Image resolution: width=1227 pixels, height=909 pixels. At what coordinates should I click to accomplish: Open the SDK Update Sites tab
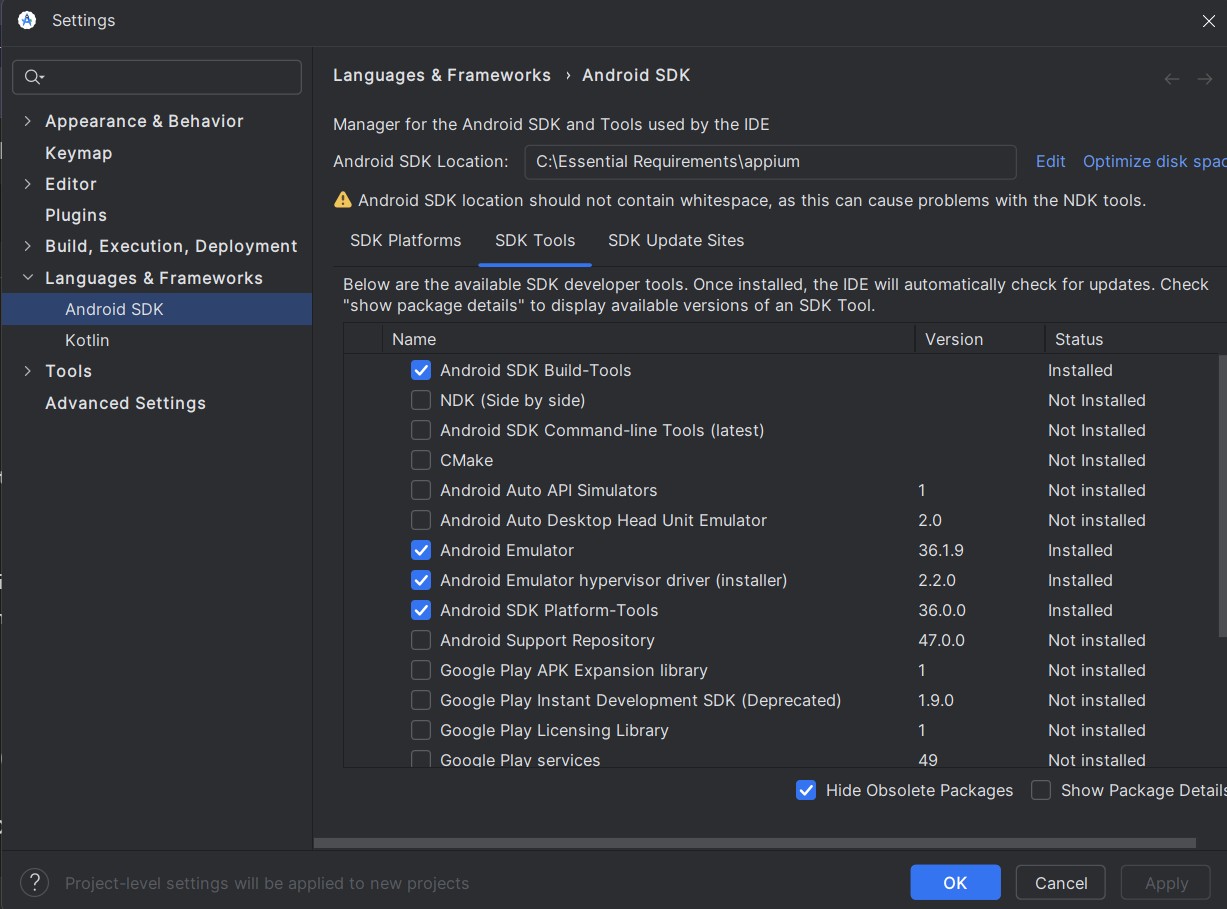pyautogui.click(x=676, y=240)
